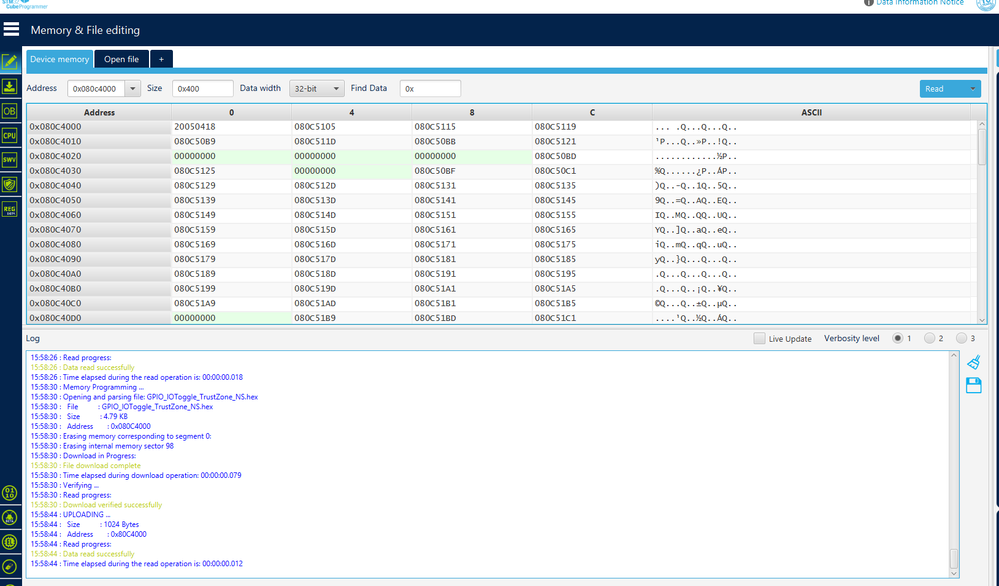Set verbosity level to 1

(898, 338)
